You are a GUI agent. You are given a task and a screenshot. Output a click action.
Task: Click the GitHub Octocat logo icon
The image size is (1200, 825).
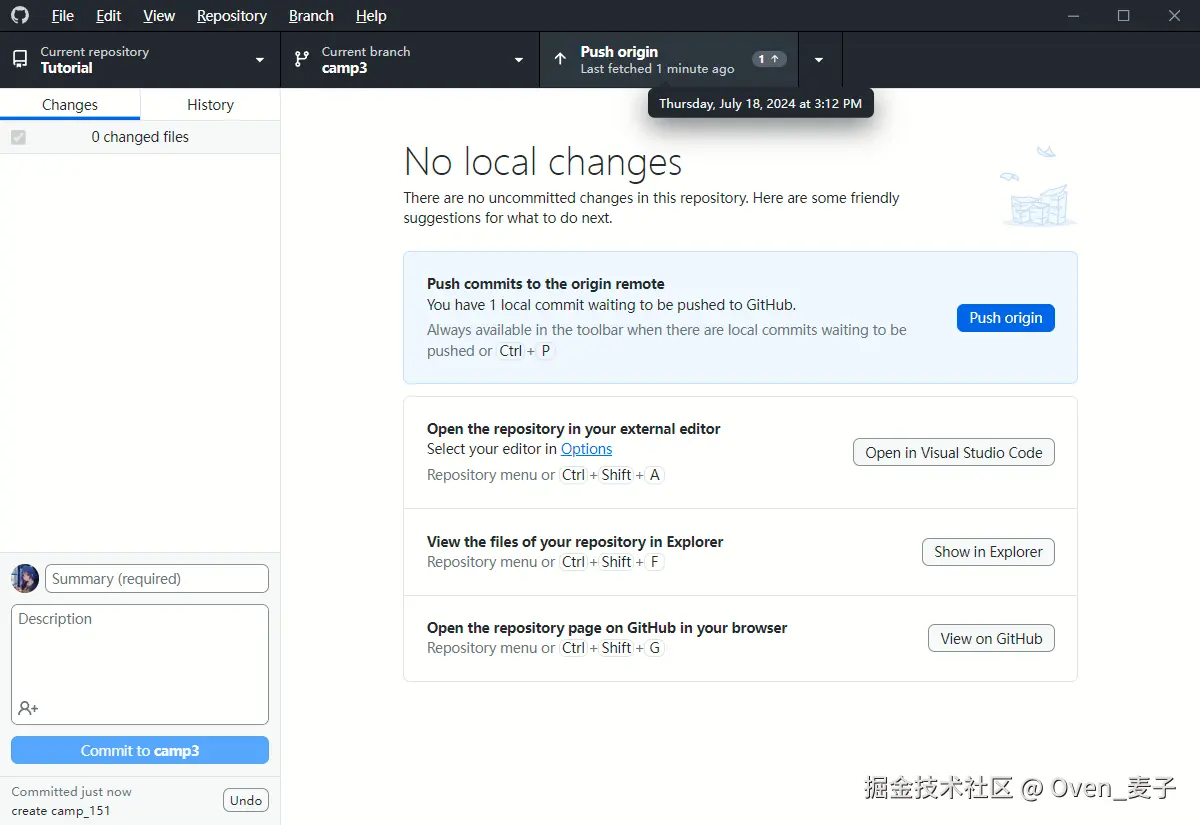(20, 16)
